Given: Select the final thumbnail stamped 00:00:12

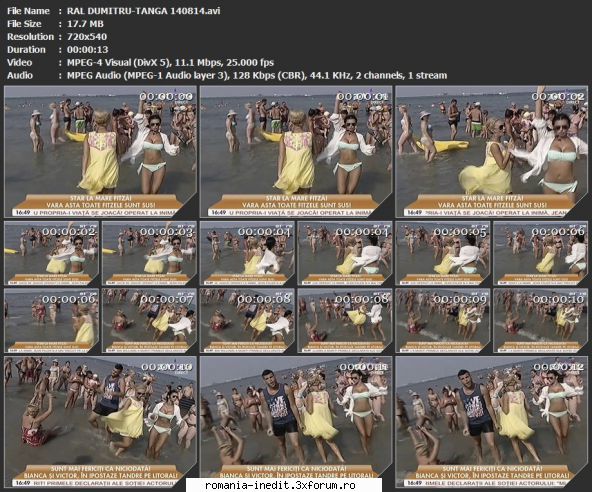Looking at the screenshot, I should [492, 422].
